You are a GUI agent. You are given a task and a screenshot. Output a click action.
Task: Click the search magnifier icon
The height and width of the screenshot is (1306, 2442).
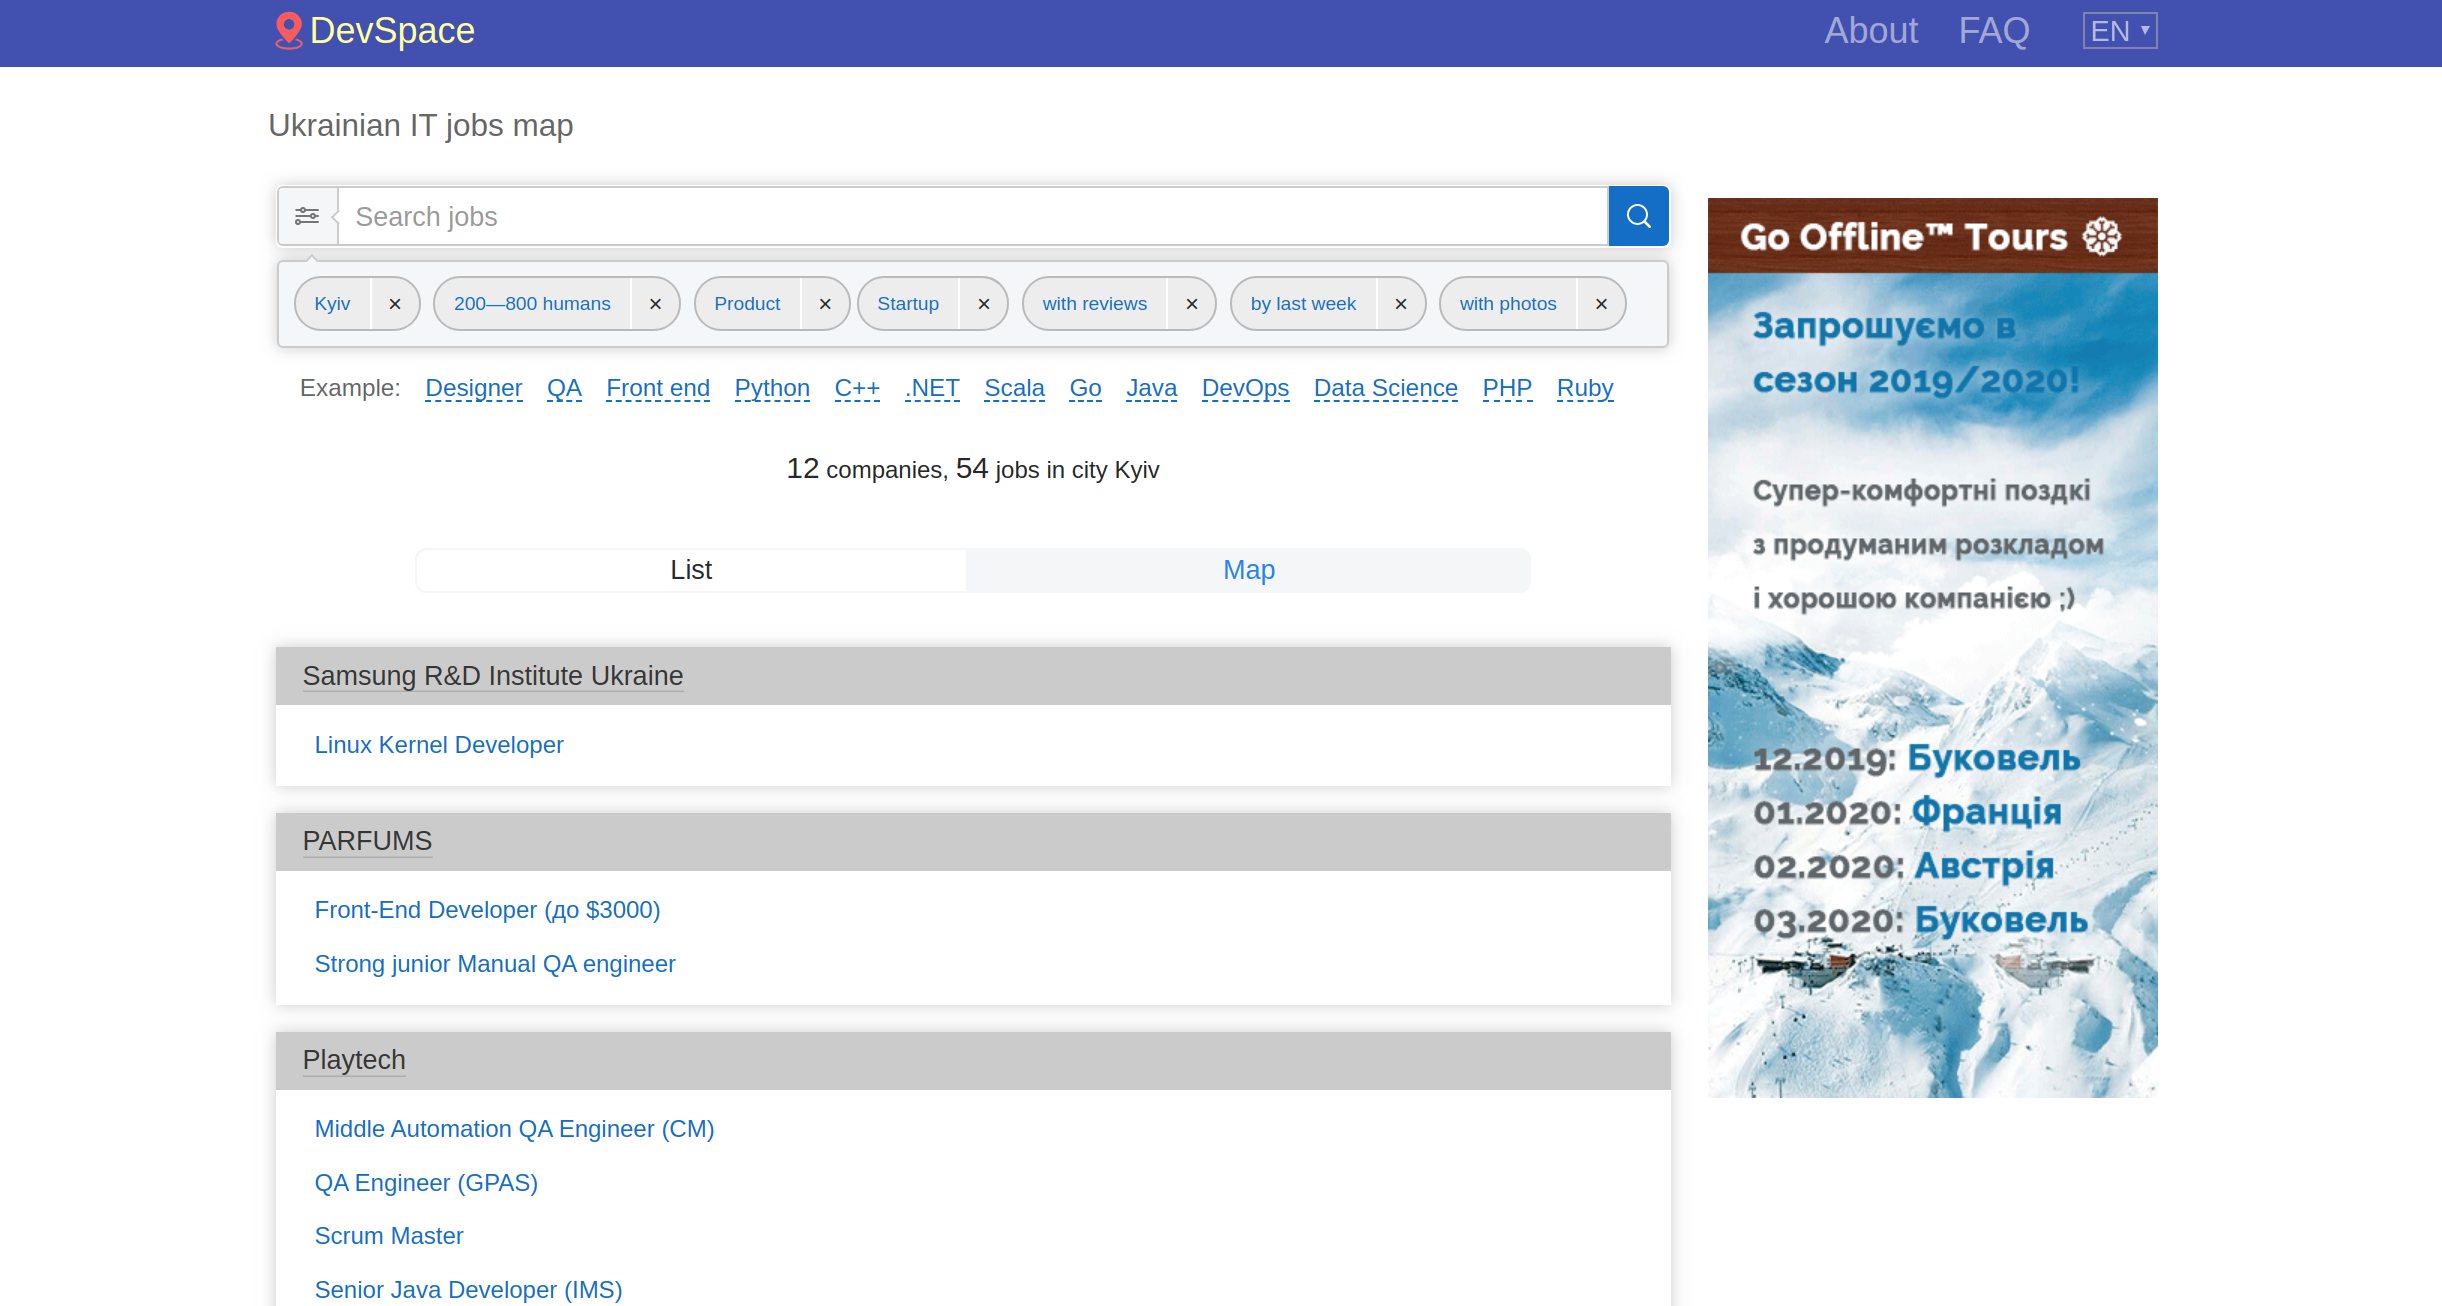(1637, 215)
